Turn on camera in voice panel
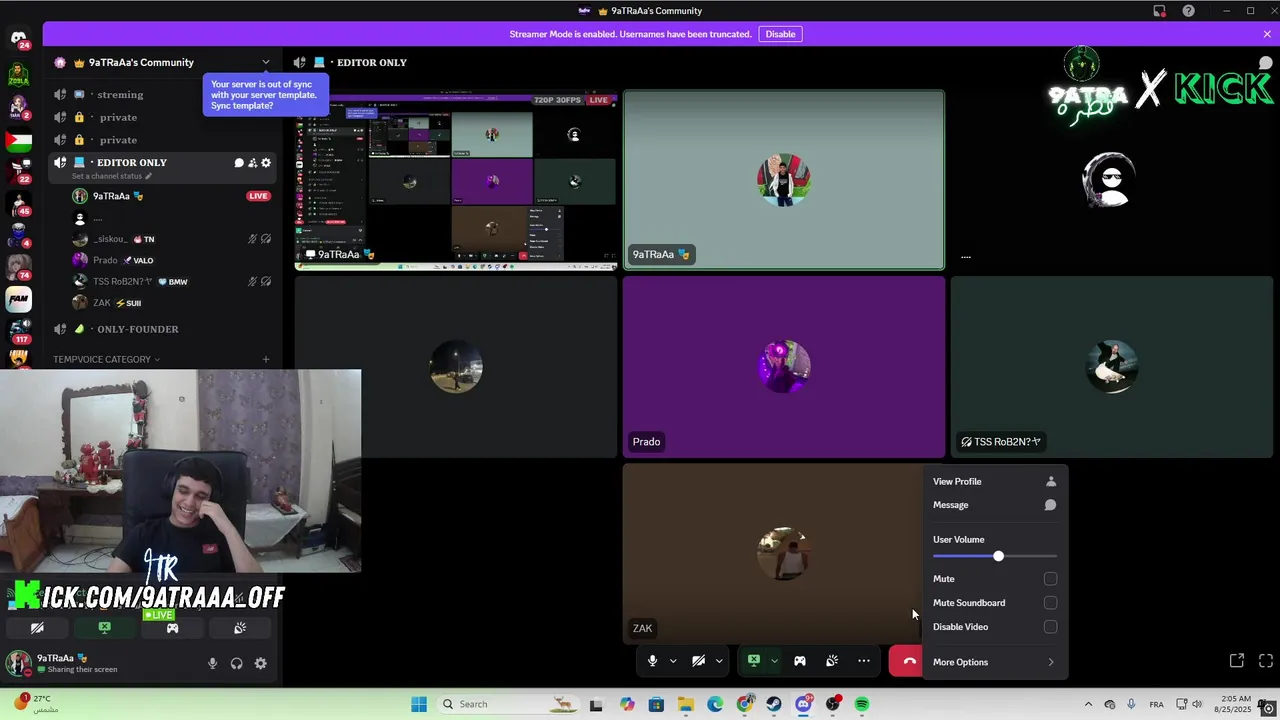1280x720 pixels. point(37,628)
